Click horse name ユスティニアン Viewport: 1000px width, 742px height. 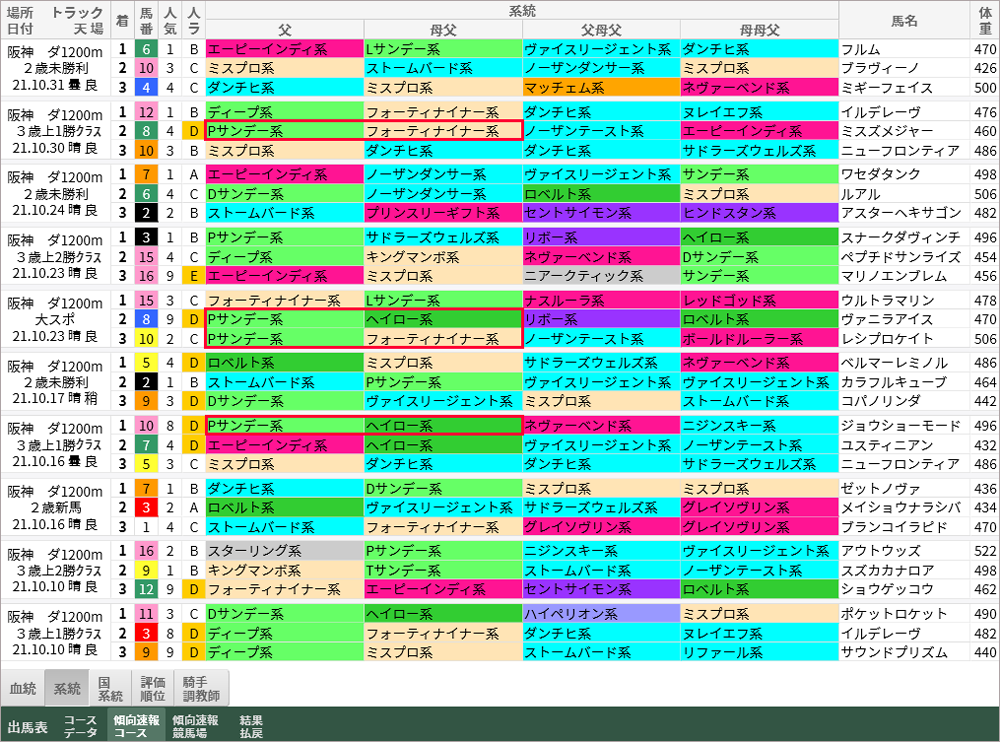click(886, 445)
